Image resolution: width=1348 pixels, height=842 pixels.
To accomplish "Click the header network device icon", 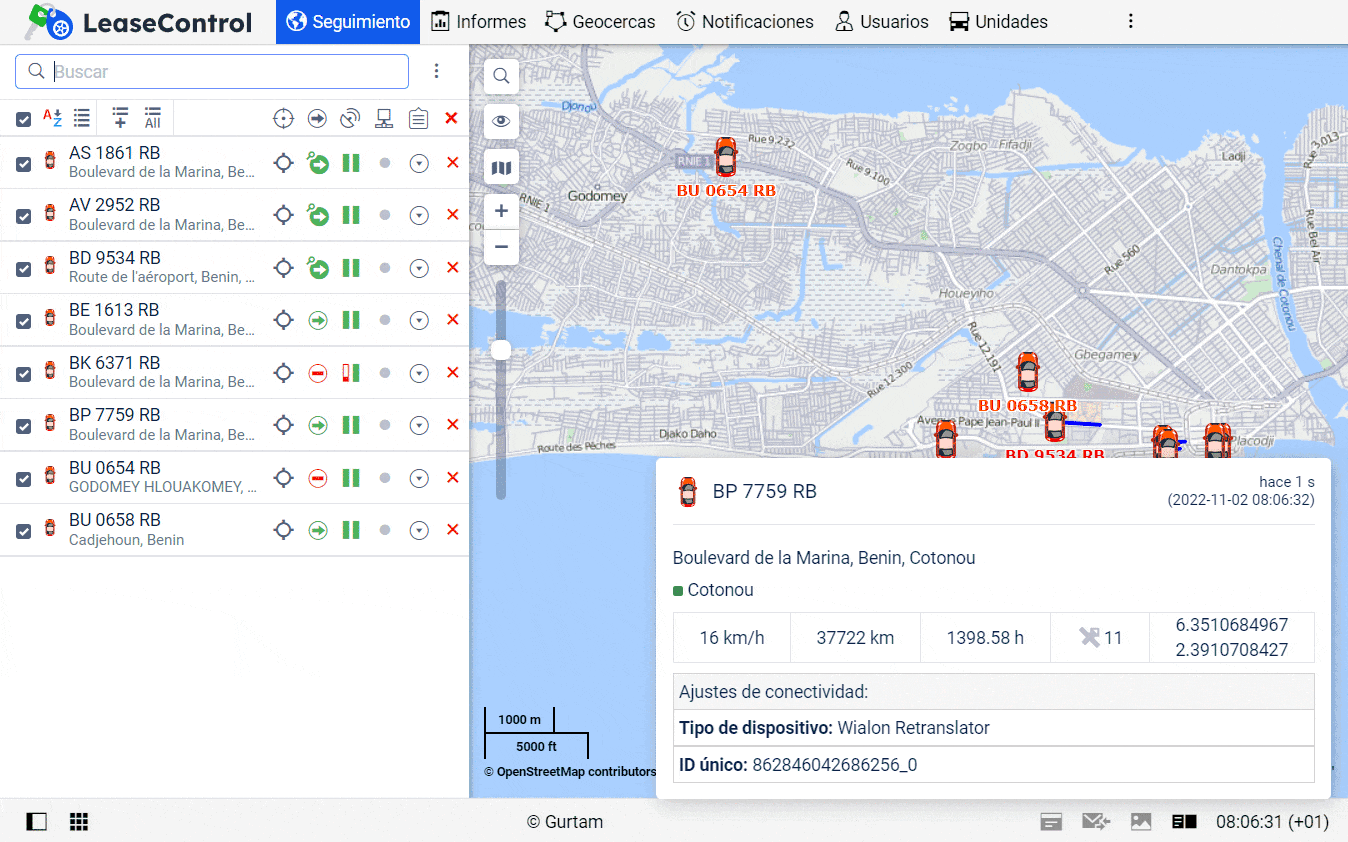I will 384,119.
